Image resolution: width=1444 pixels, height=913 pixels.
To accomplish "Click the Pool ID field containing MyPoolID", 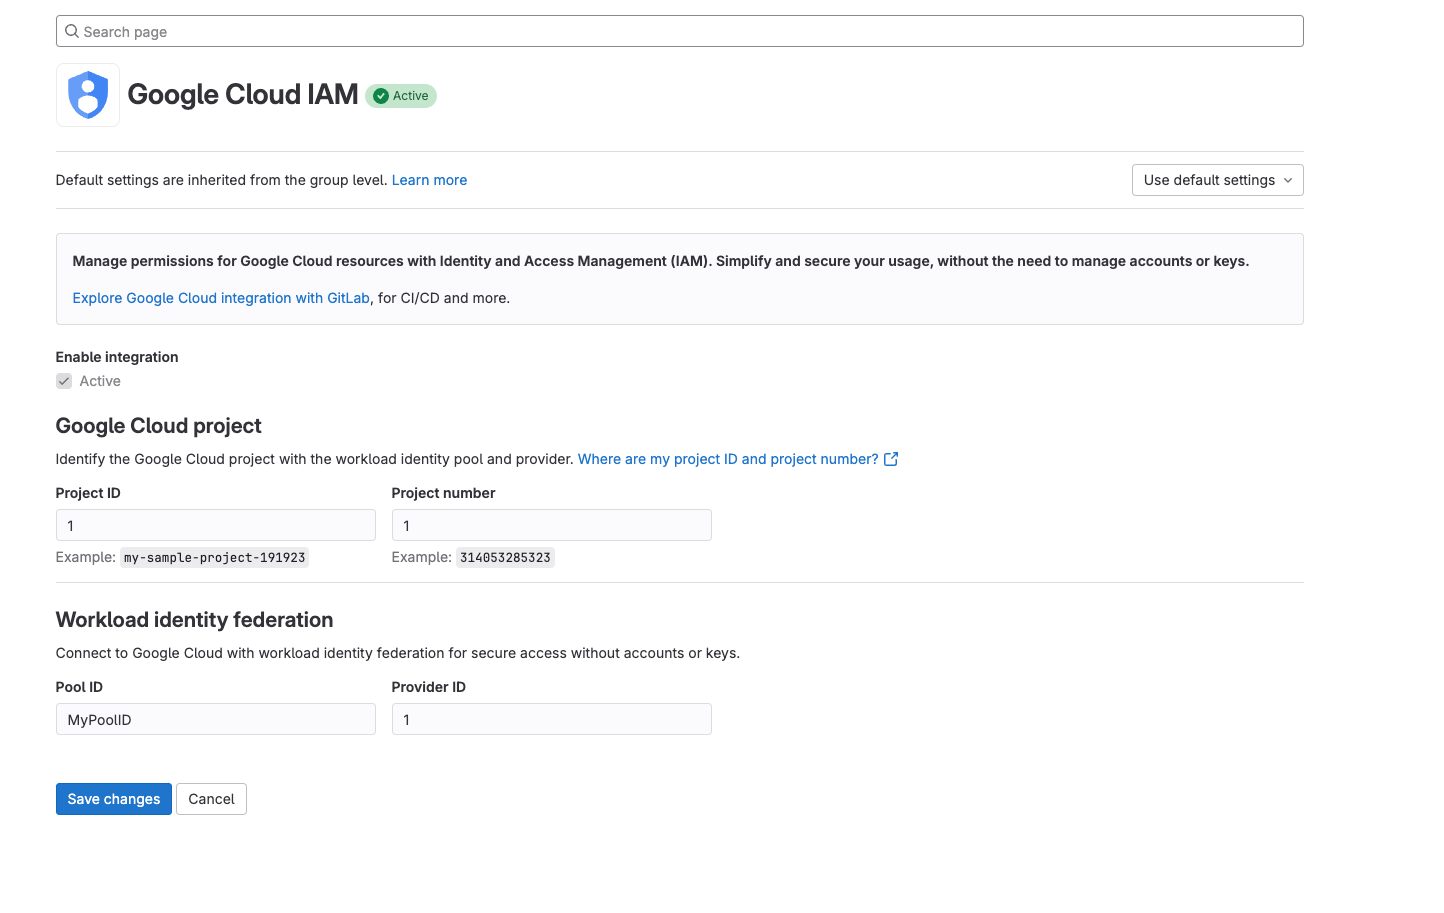I will (216, 719).
